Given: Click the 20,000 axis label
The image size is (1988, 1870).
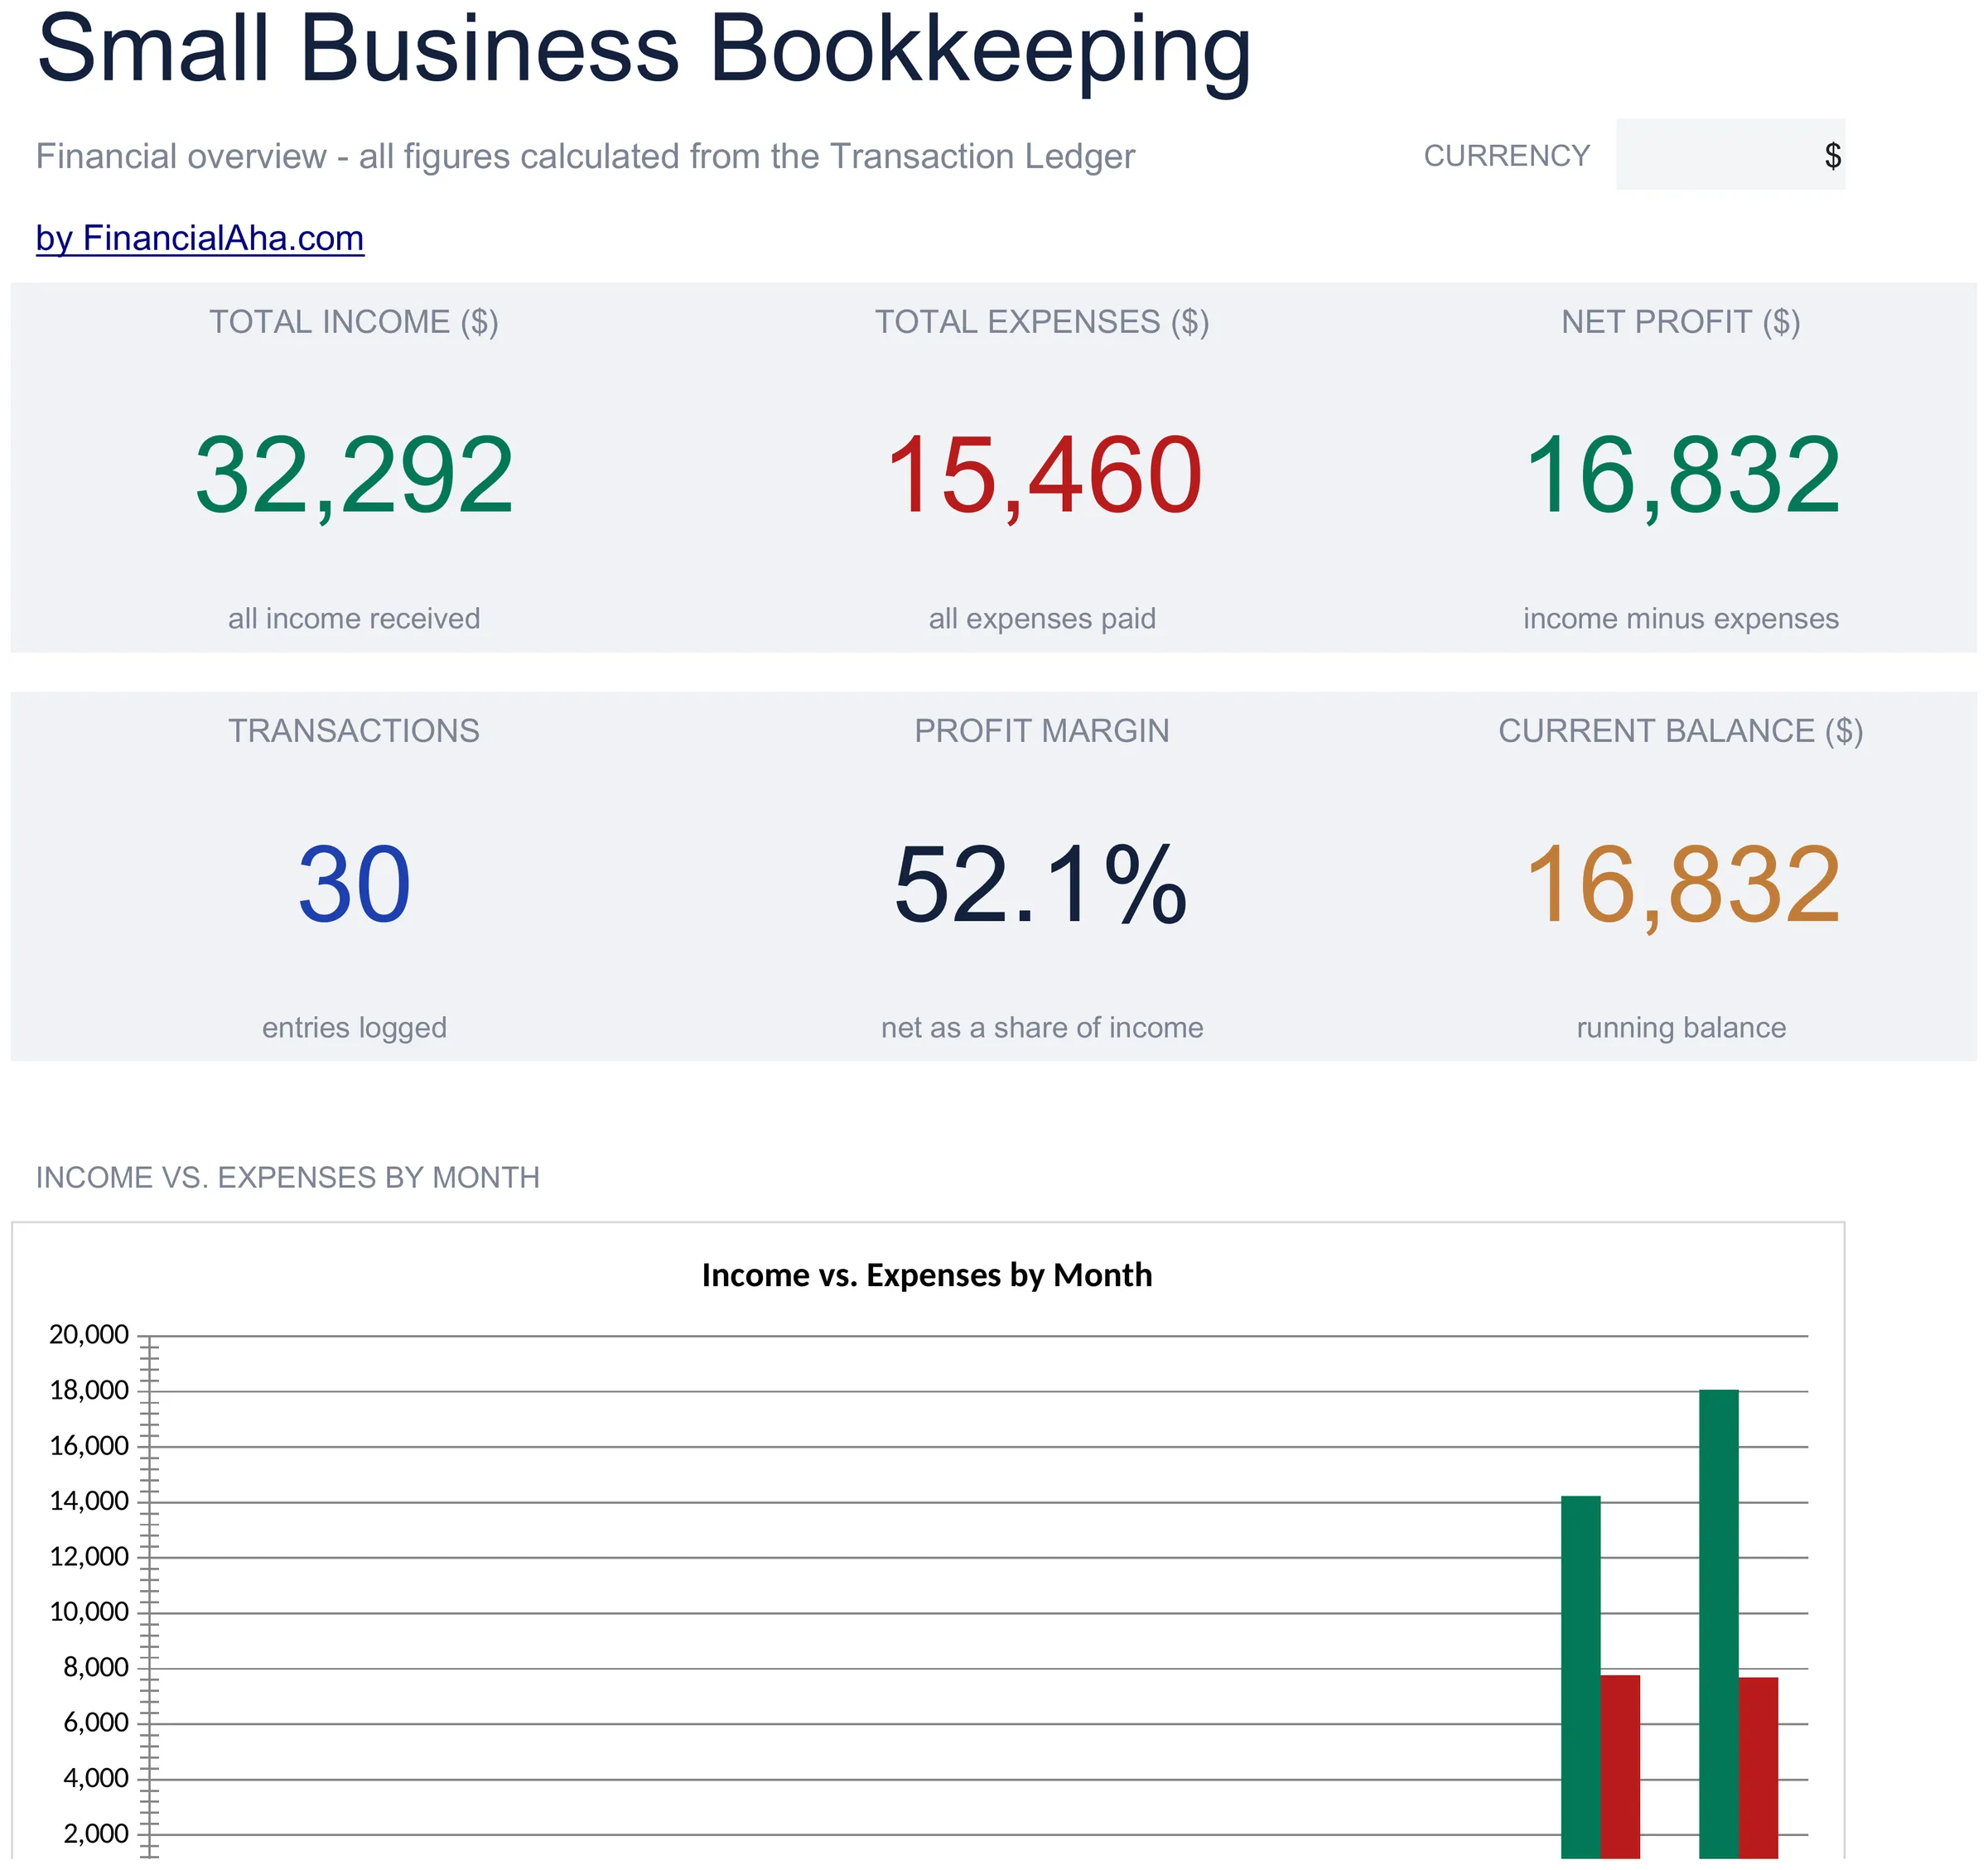Looking at the screenshot, I should click(89, 1335).
